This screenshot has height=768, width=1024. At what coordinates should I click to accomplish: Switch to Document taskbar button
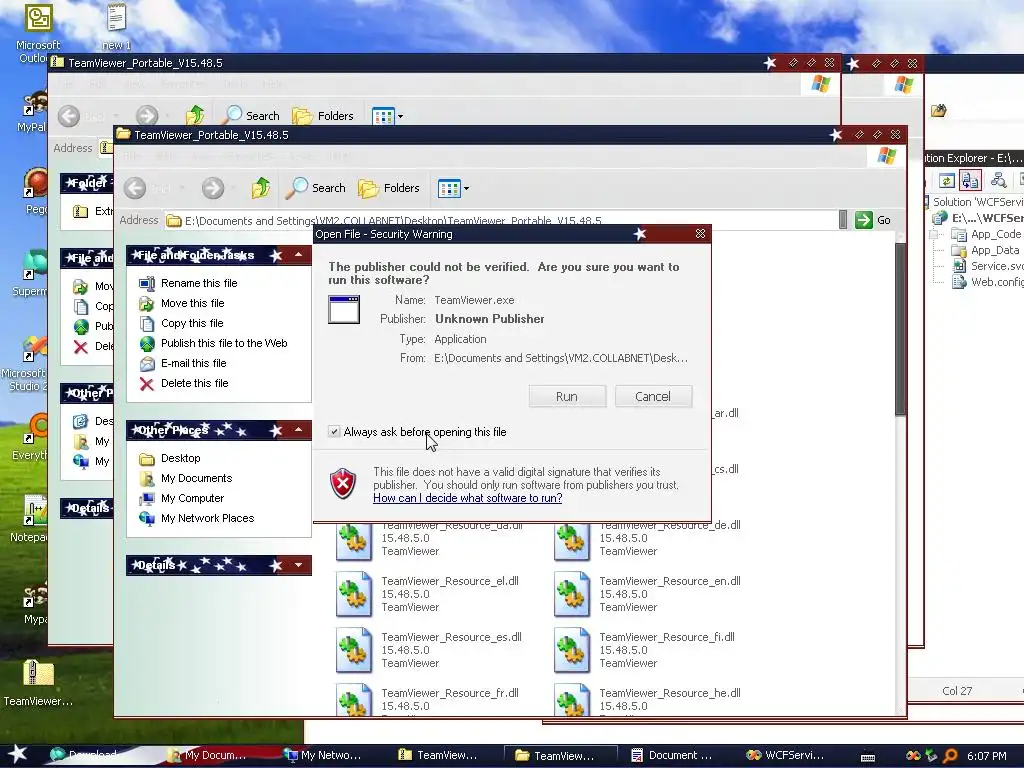point(671,756)
